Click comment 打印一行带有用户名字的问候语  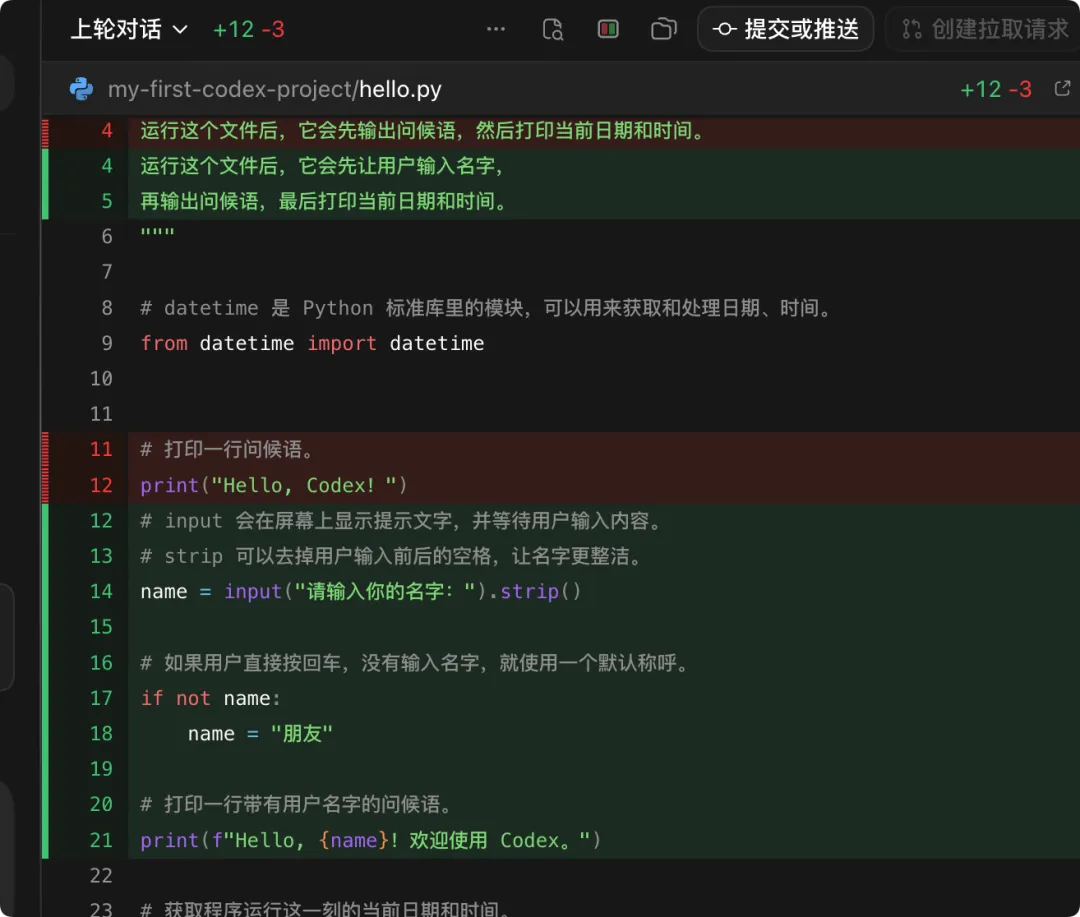(x=298, y=804)
